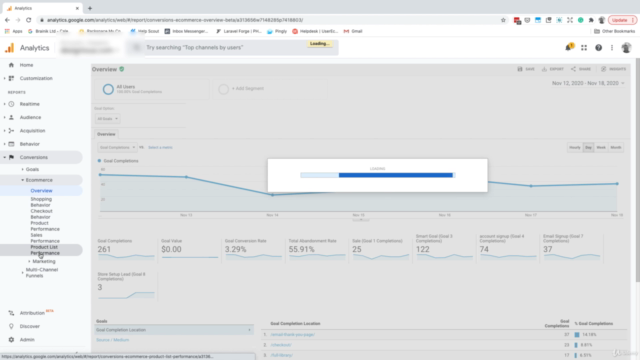This screenshot has height=360, width=640.
Task: Open Product Performance report
Action: pyautogui.click(x=44, y=226)
